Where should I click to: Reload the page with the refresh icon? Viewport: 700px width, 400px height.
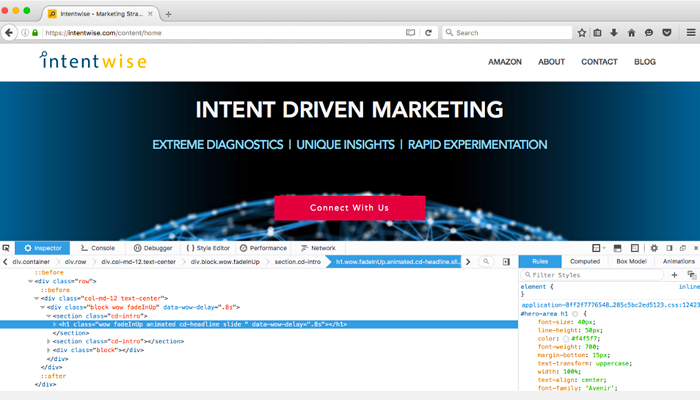pos(428,33)
